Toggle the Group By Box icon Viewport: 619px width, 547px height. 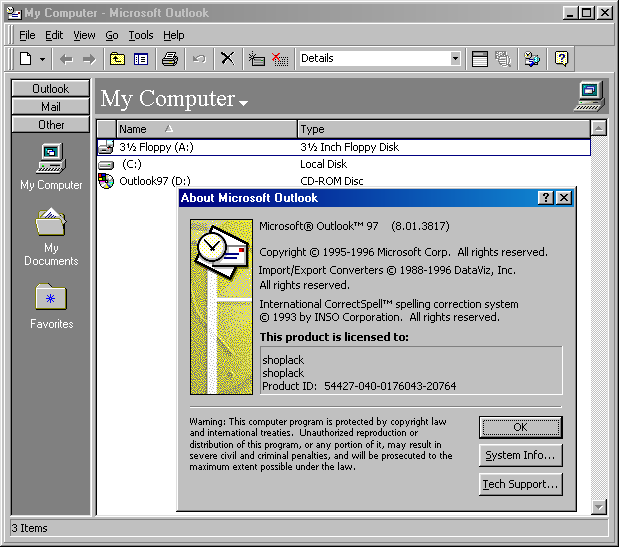[480, 59]
